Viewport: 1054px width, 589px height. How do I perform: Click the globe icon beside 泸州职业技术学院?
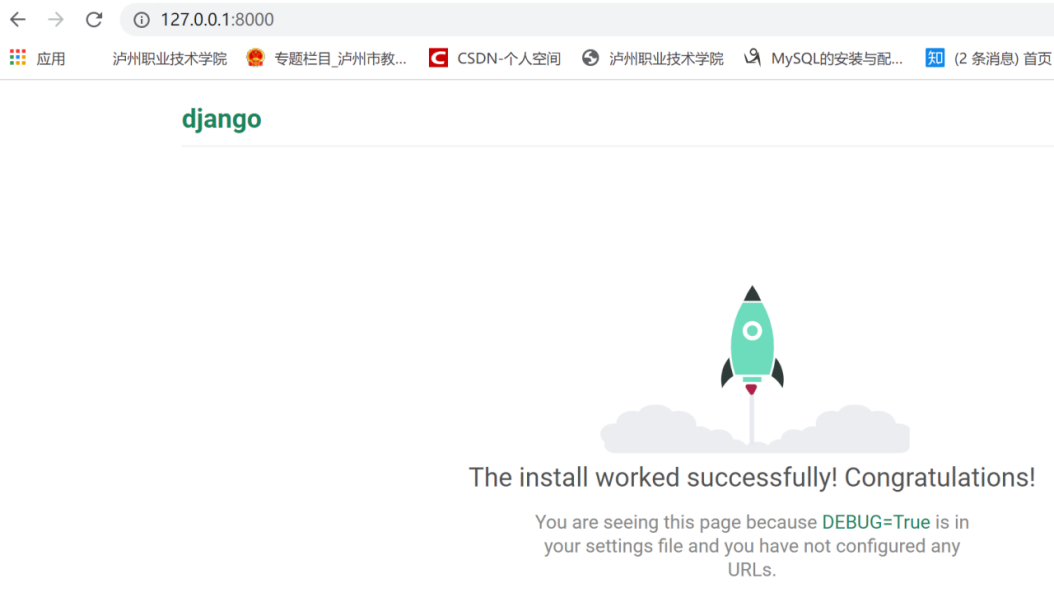pos(590,57)
